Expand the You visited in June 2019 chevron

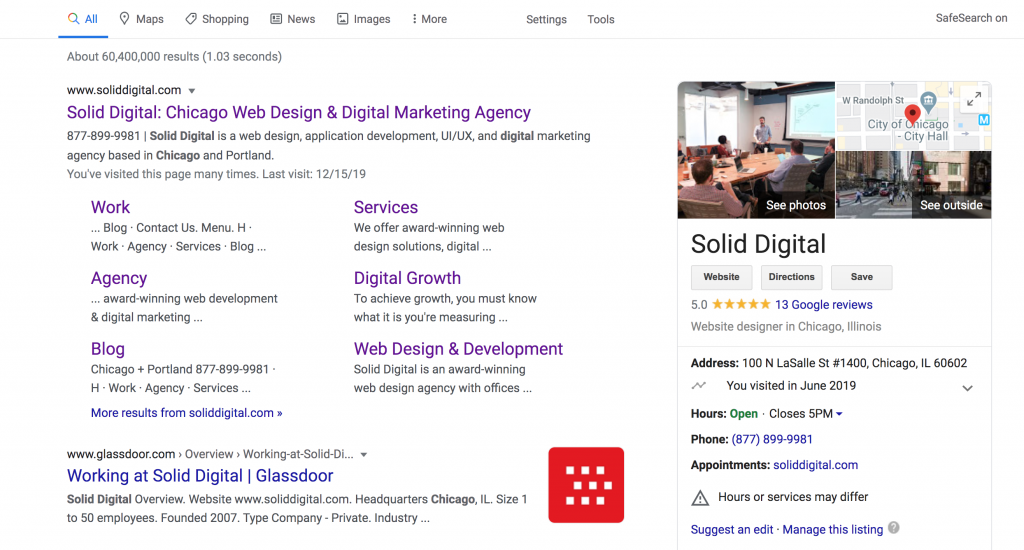coord(967,388)
